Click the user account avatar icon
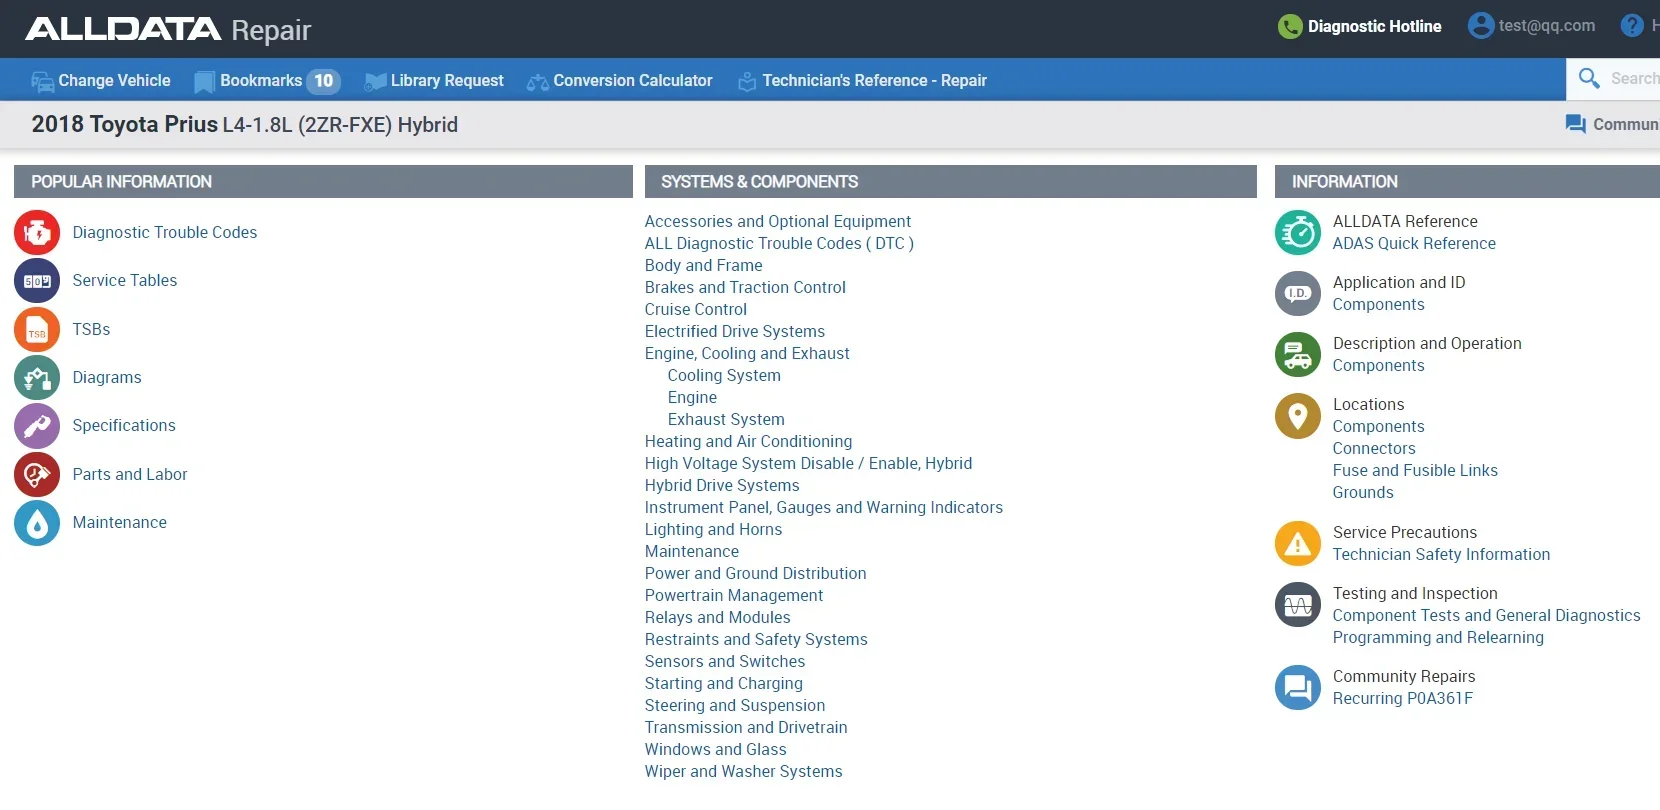 [x=1481, y=25]
